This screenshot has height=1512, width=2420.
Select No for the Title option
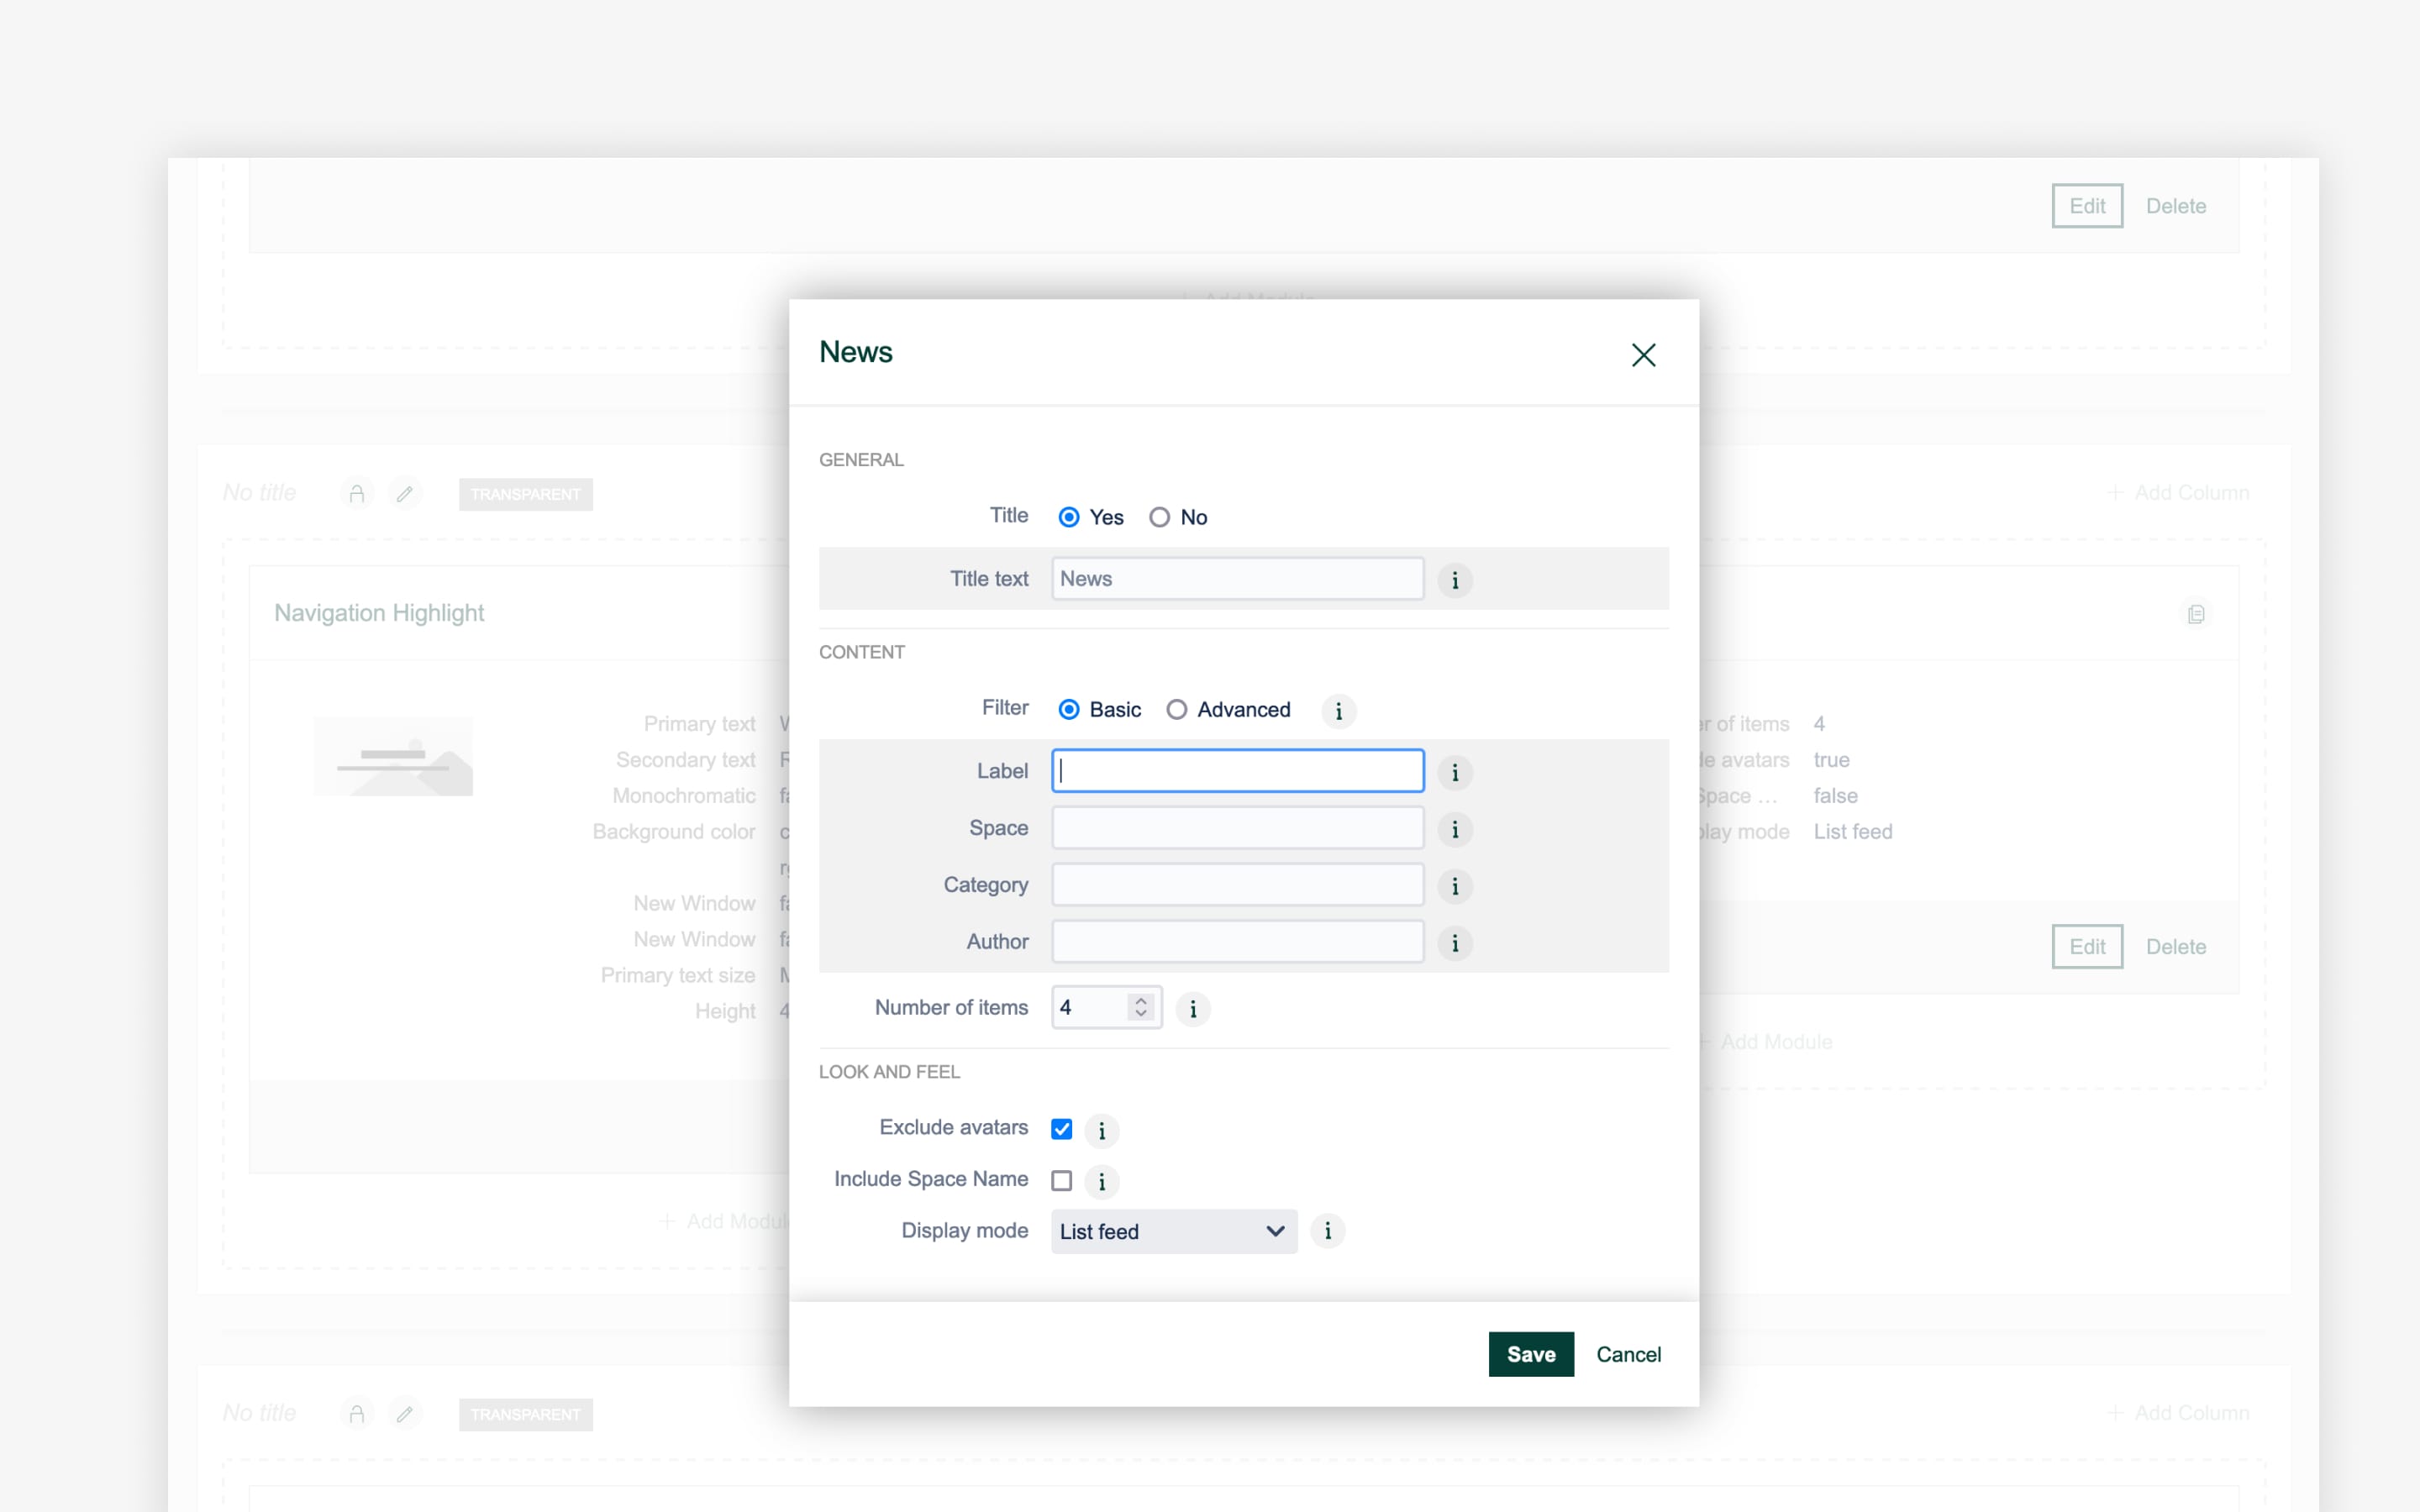[1160, 517]
